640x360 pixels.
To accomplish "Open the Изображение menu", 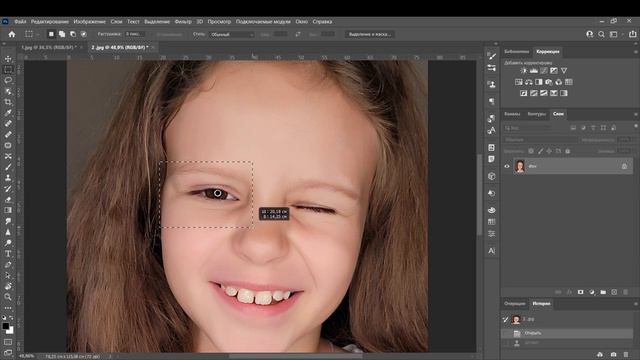I will click(x=89, y=22).
